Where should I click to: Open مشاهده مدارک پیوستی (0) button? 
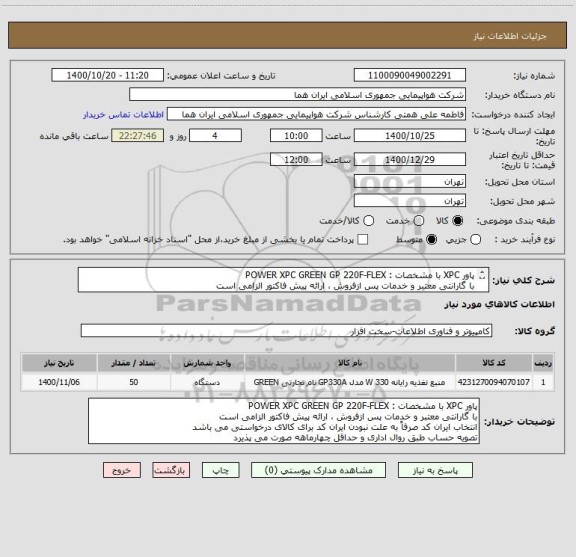(318, 470)
